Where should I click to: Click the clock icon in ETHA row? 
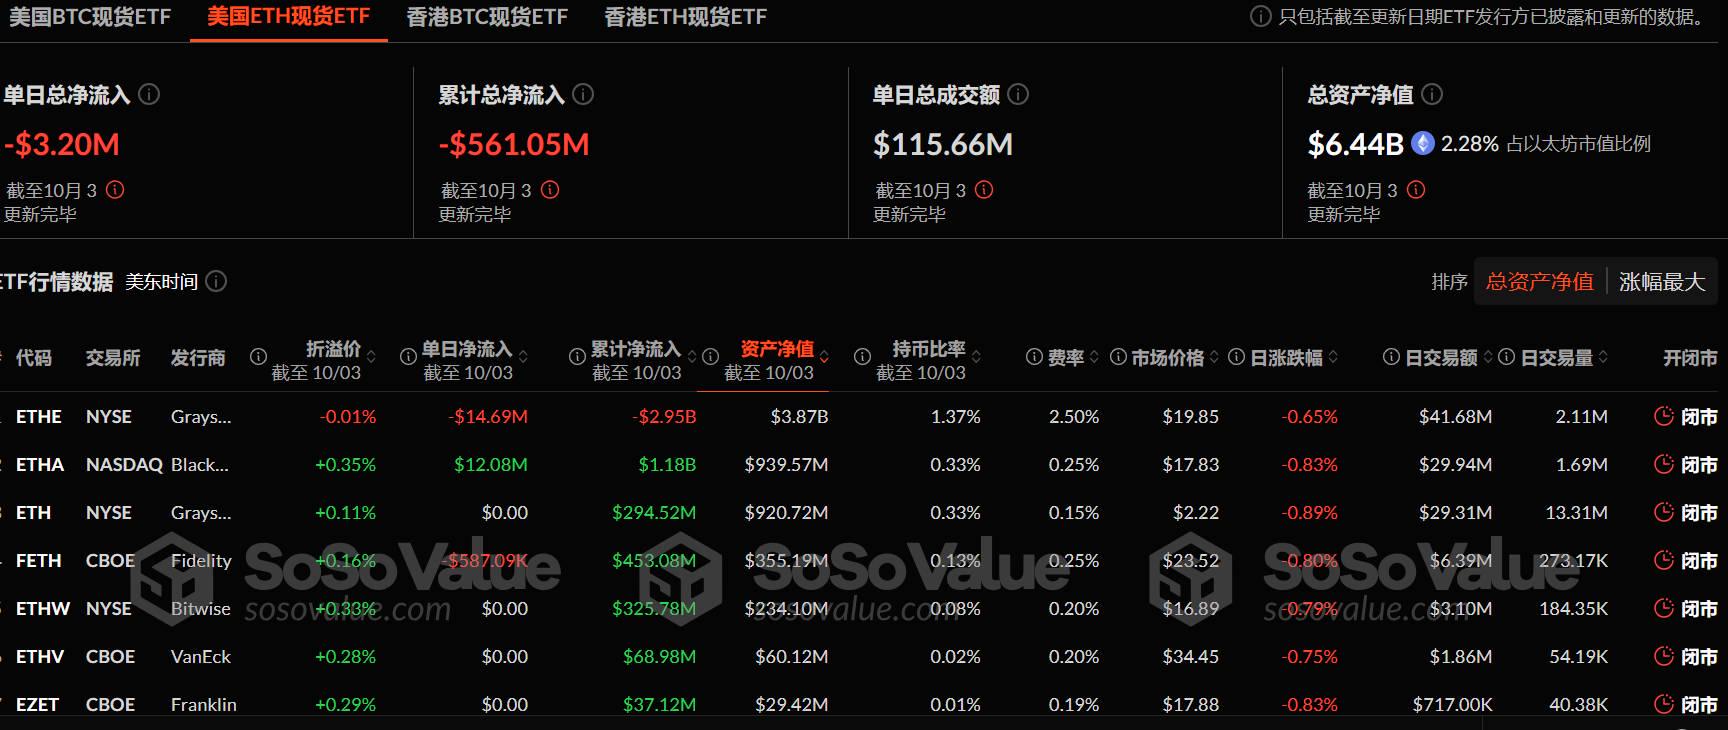tap(1664, 464)
